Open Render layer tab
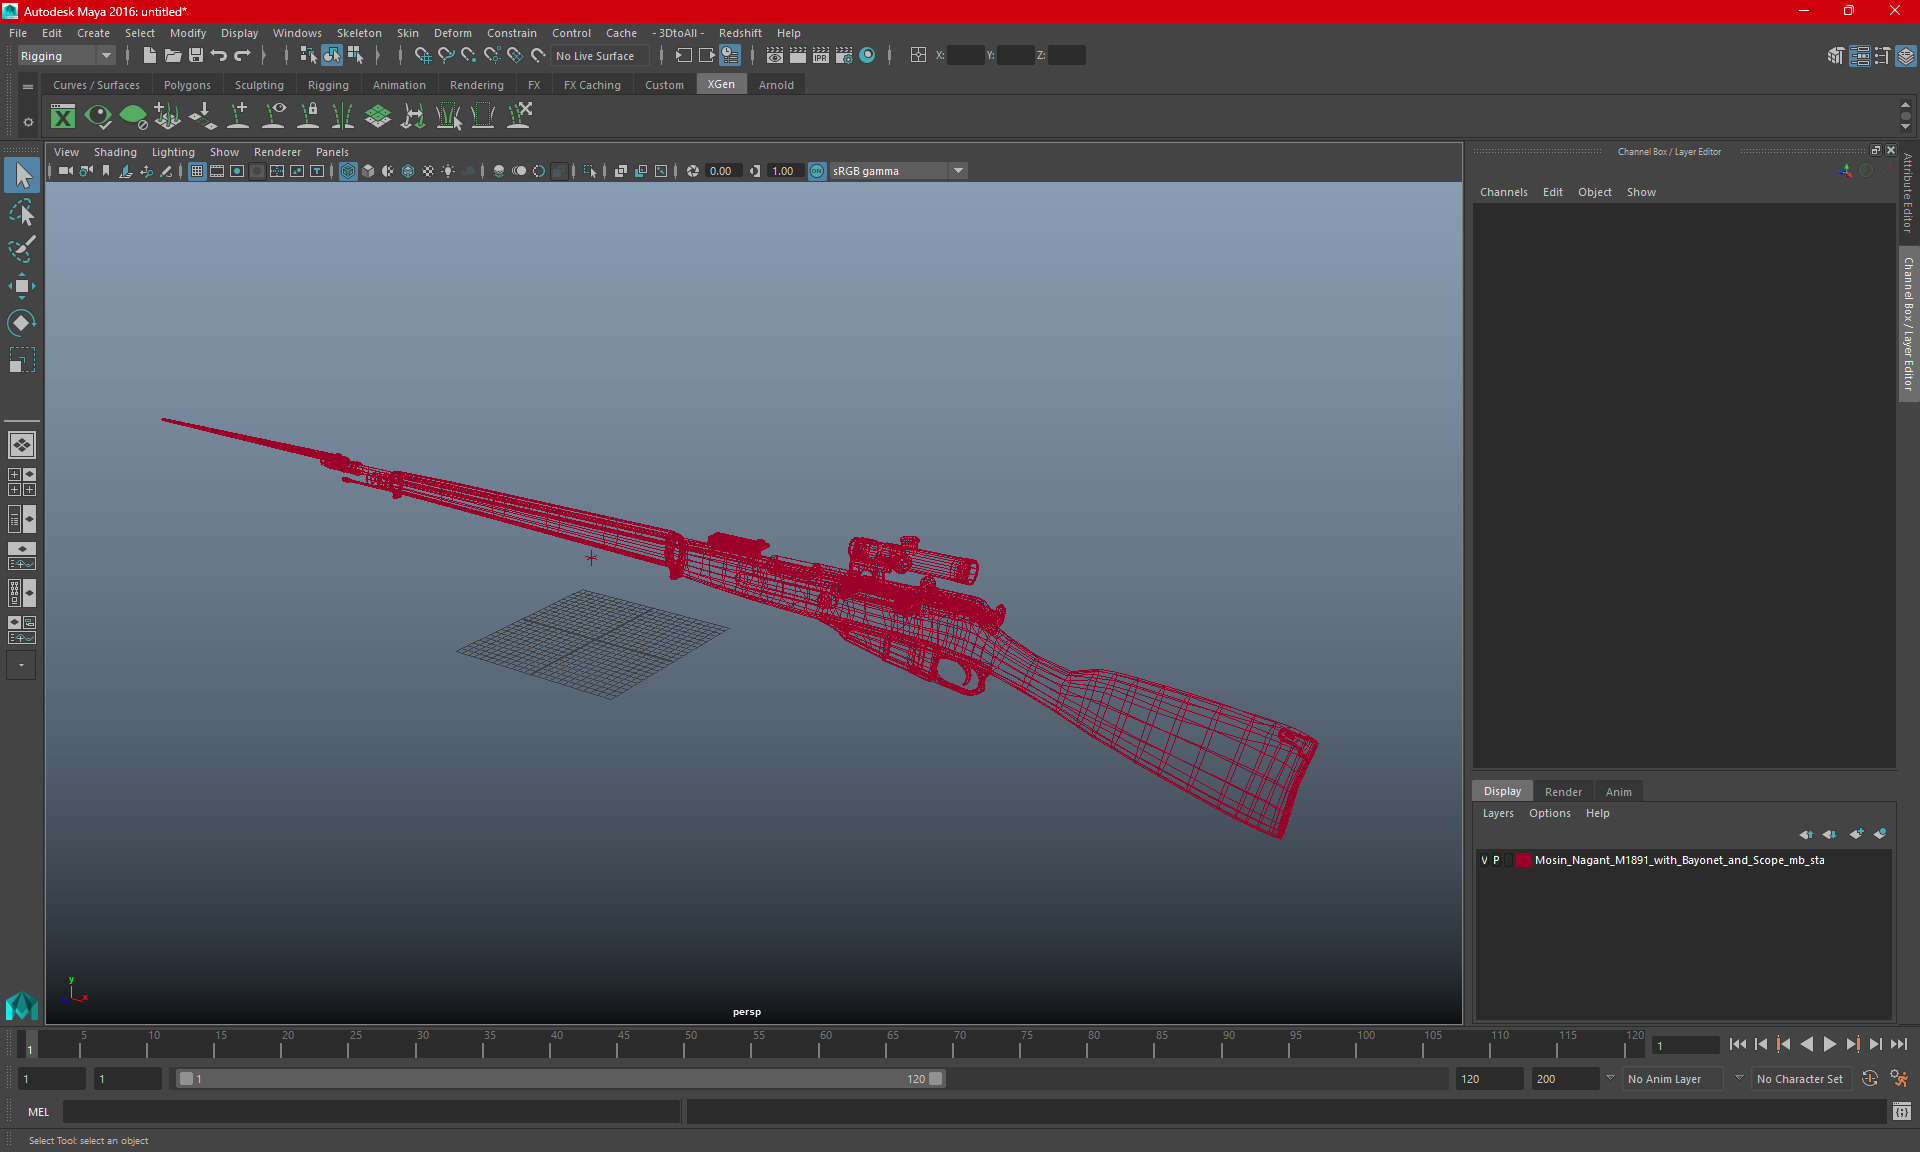The height and width of the screenshot is (1152, 1920). [x=1563, y=791]
